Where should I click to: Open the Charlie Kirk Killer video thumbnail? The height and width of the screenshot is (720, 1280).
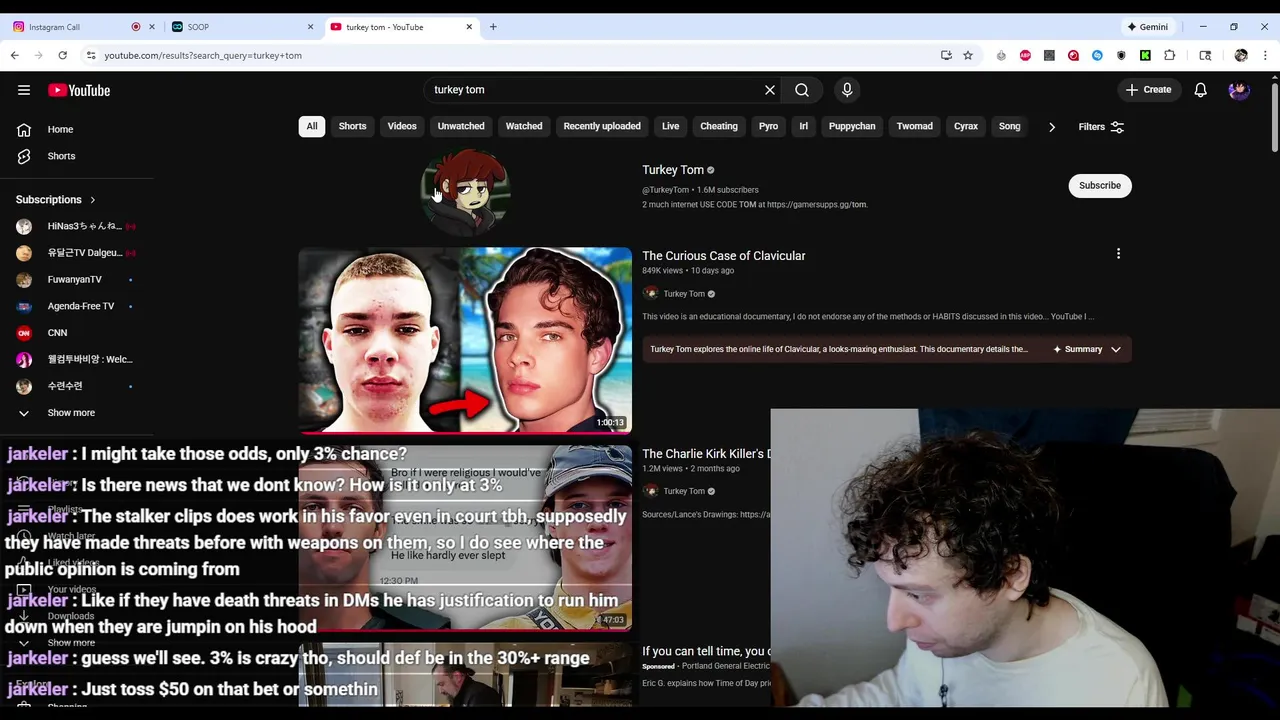pyautogui.click(x=465, y=537)
